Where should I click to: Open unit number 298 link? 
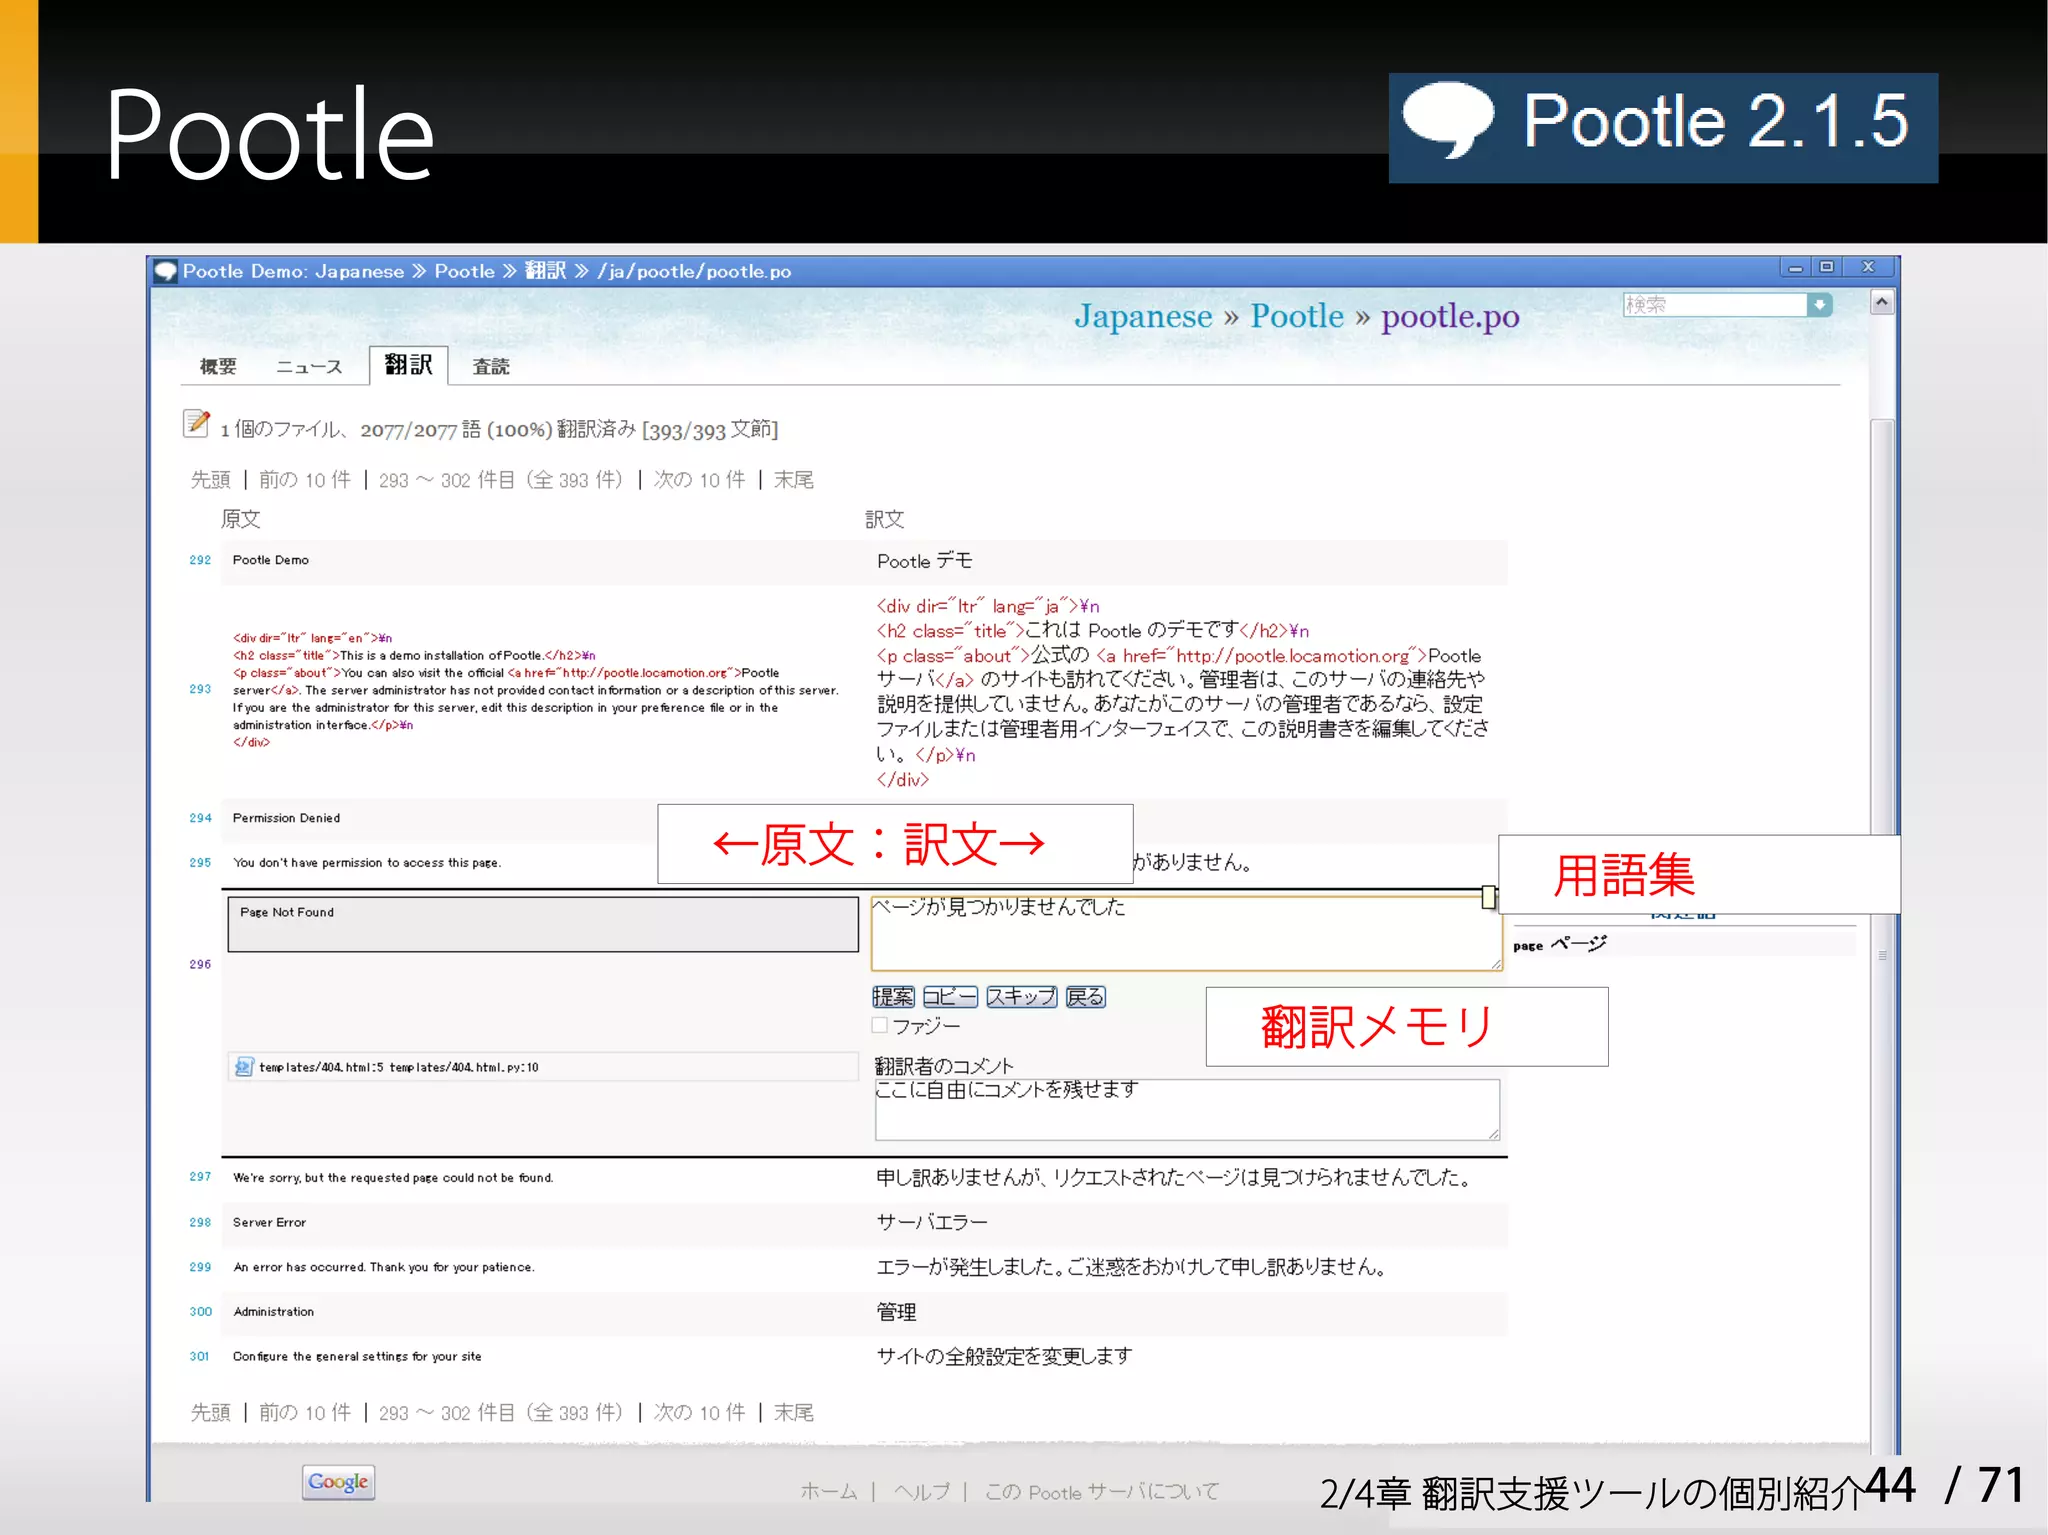pos(200,1222)
